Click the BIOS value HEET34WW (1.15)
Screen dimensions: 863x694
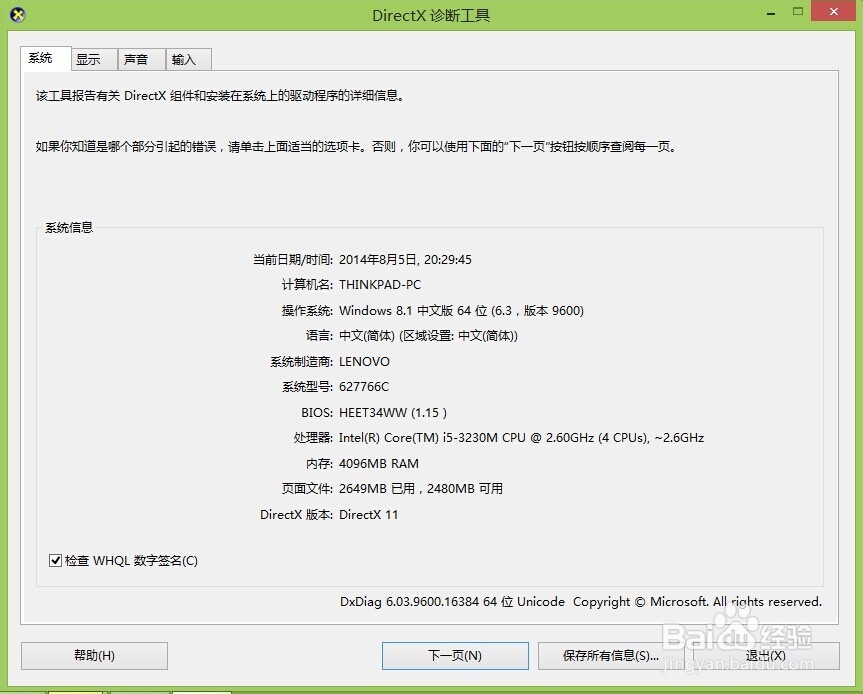393,412
